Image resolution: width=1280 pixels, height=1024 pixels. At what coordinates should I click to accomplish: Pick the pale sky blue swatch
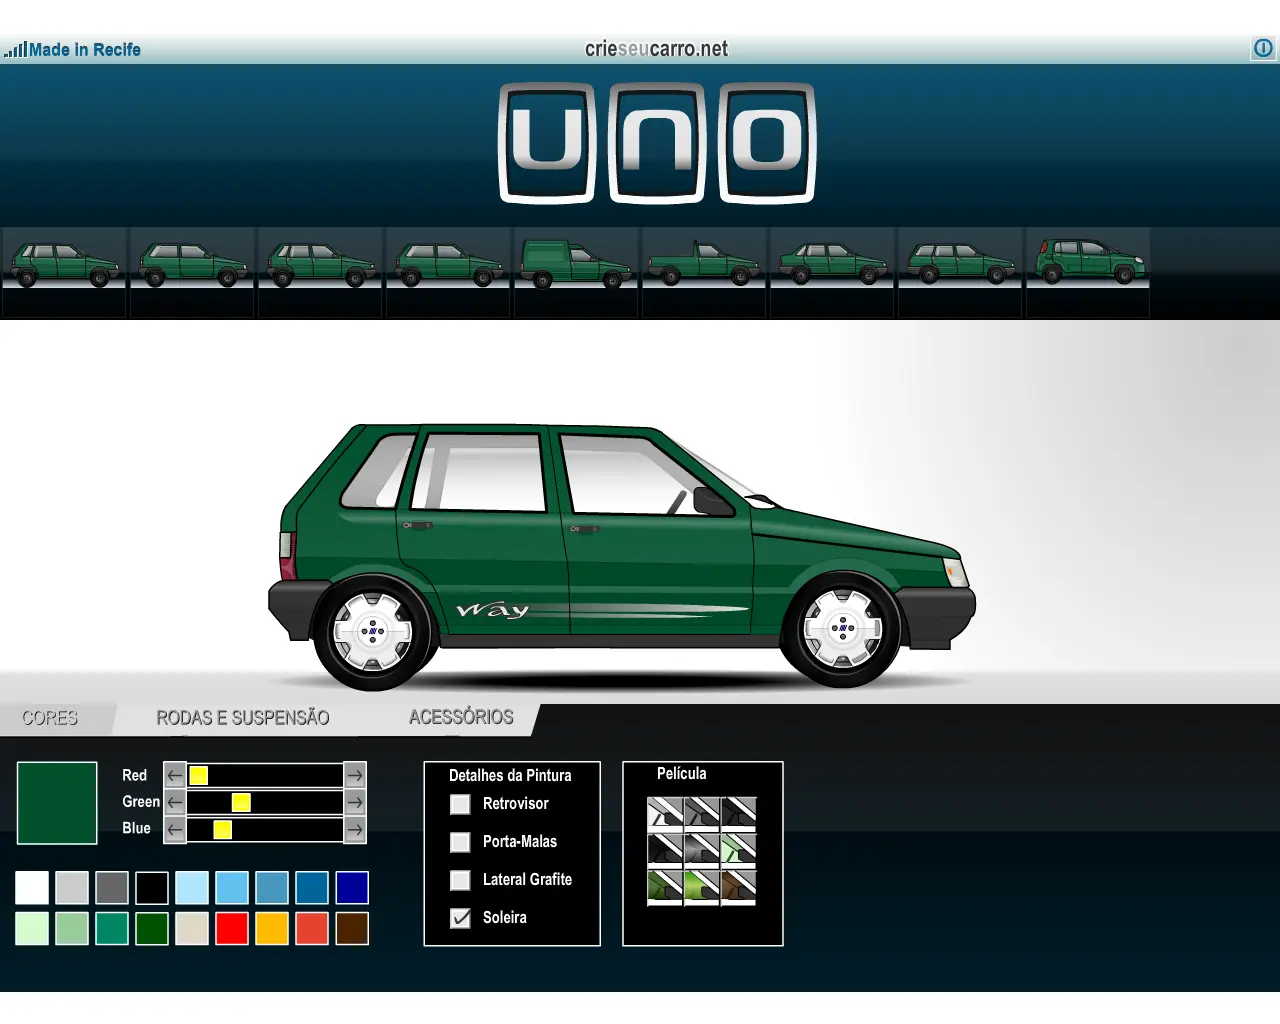point(192,888)
